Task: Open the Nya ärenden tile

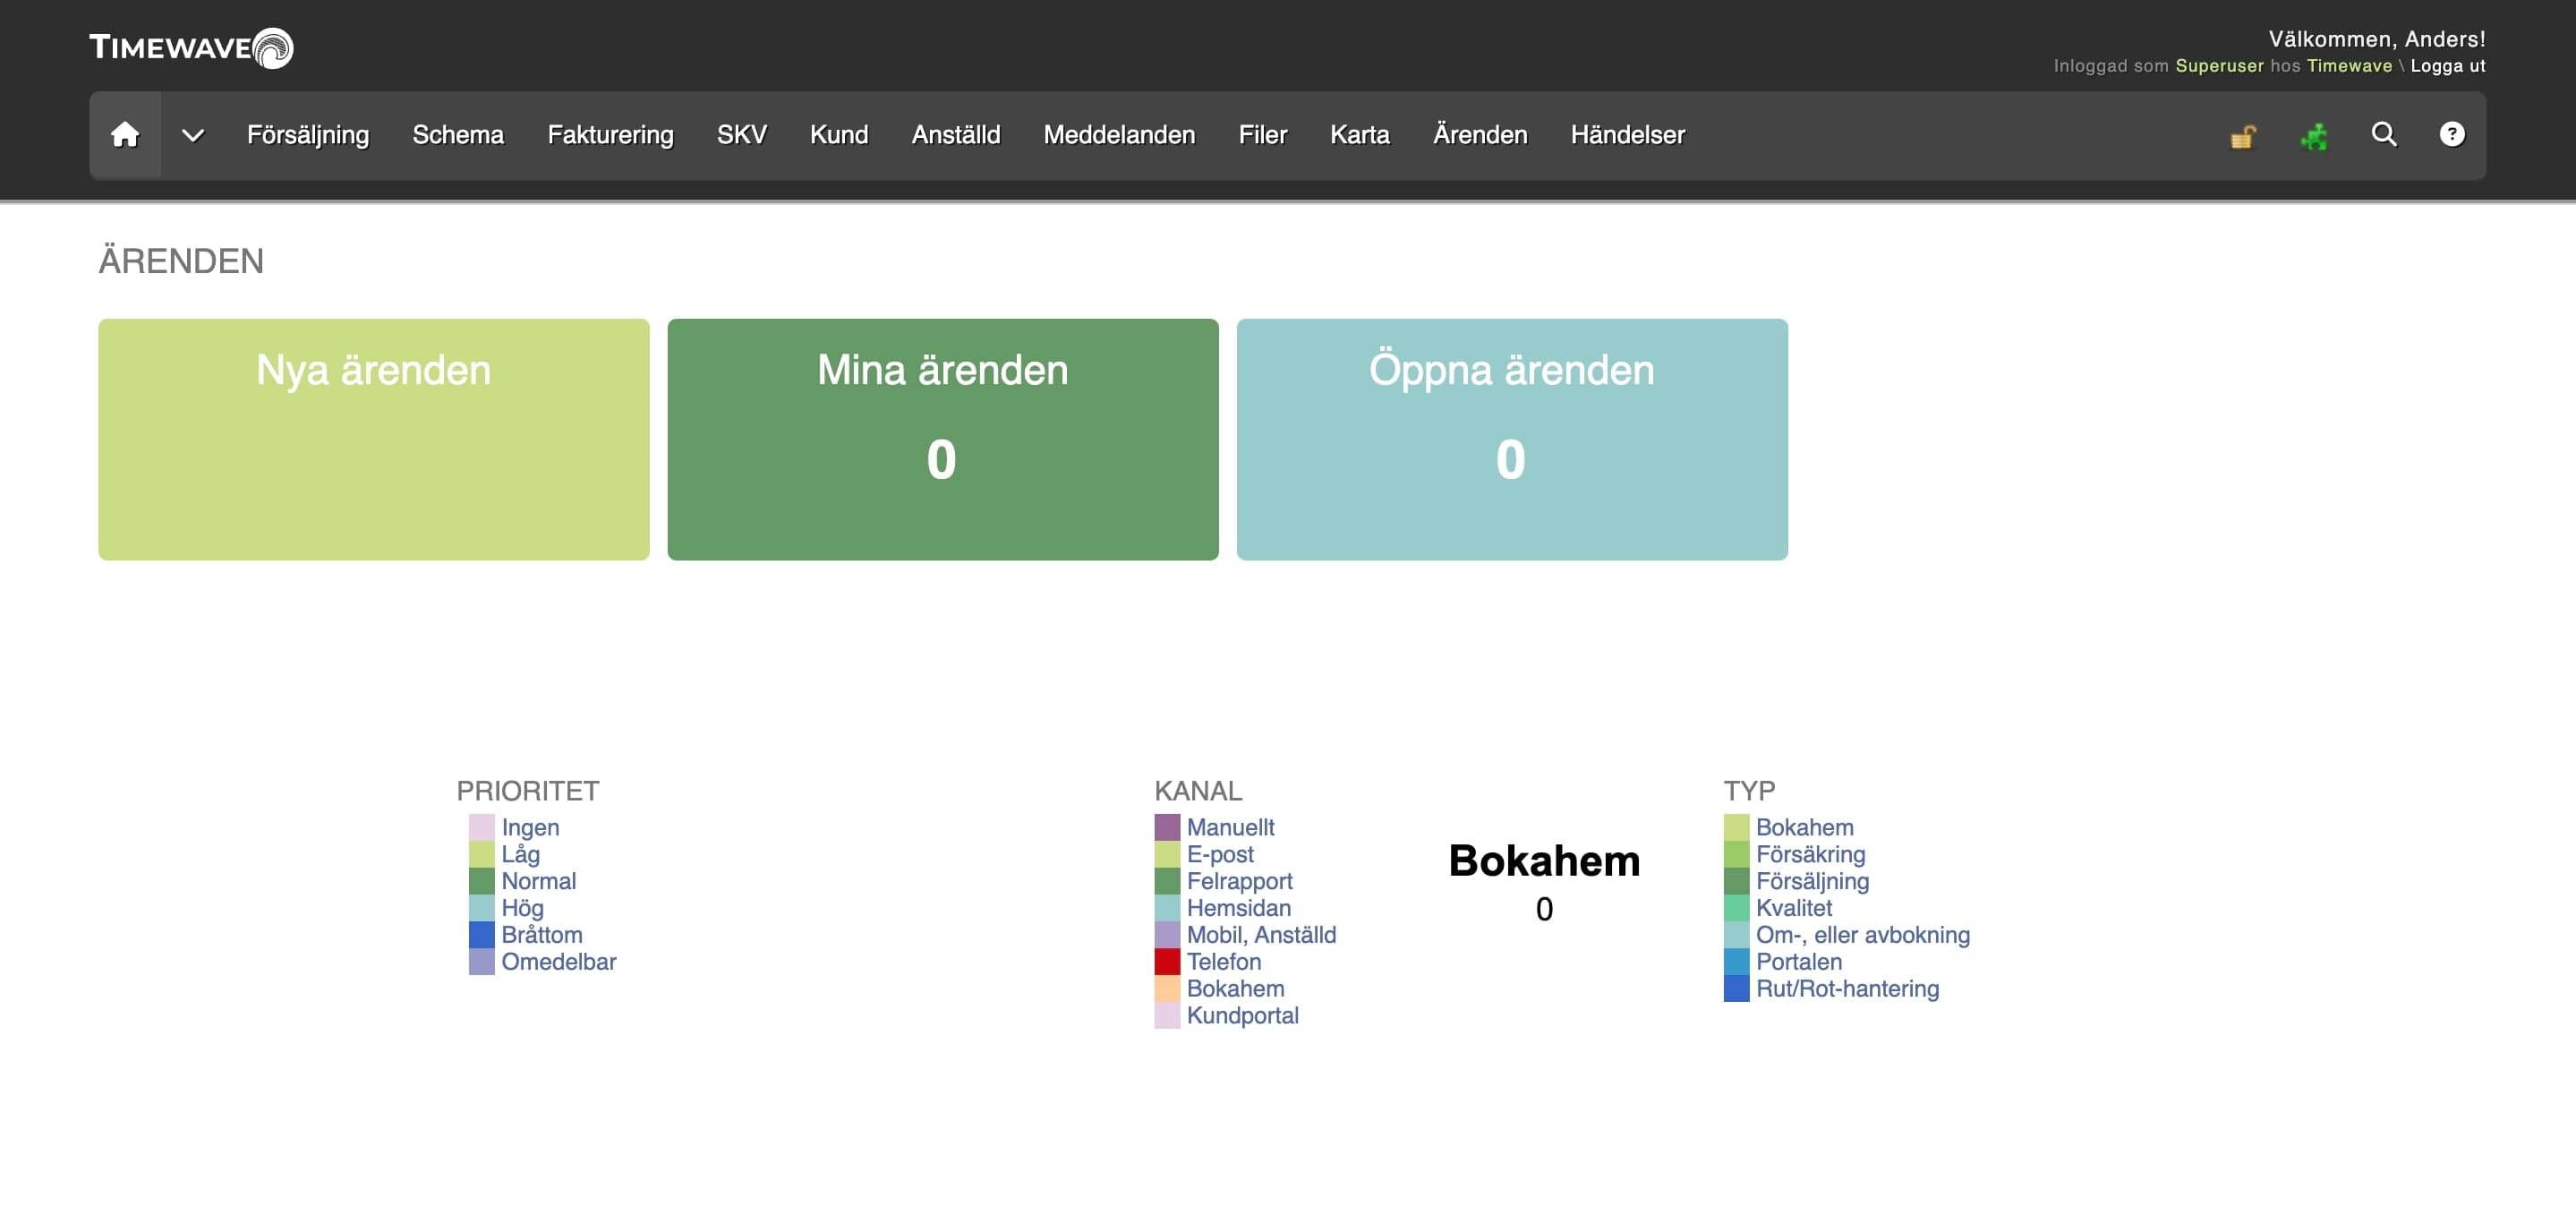Action: pos(374,439)
